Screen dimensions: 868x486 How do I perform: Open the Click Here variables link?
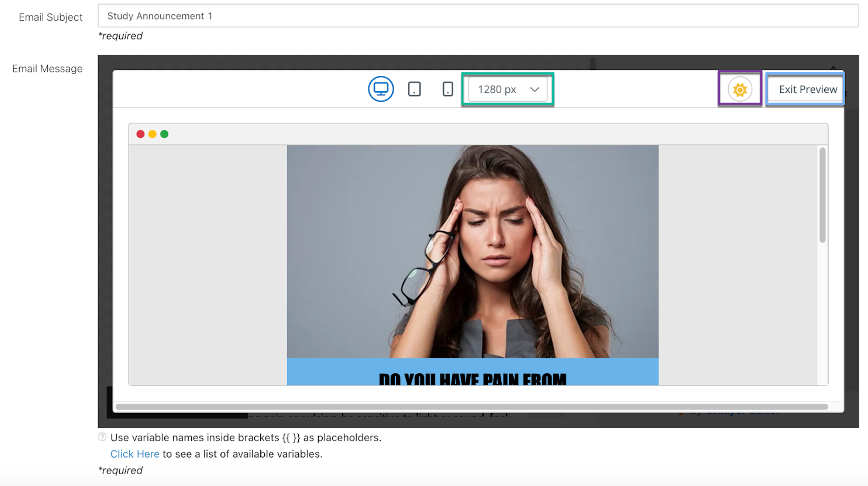coord(135,454)
